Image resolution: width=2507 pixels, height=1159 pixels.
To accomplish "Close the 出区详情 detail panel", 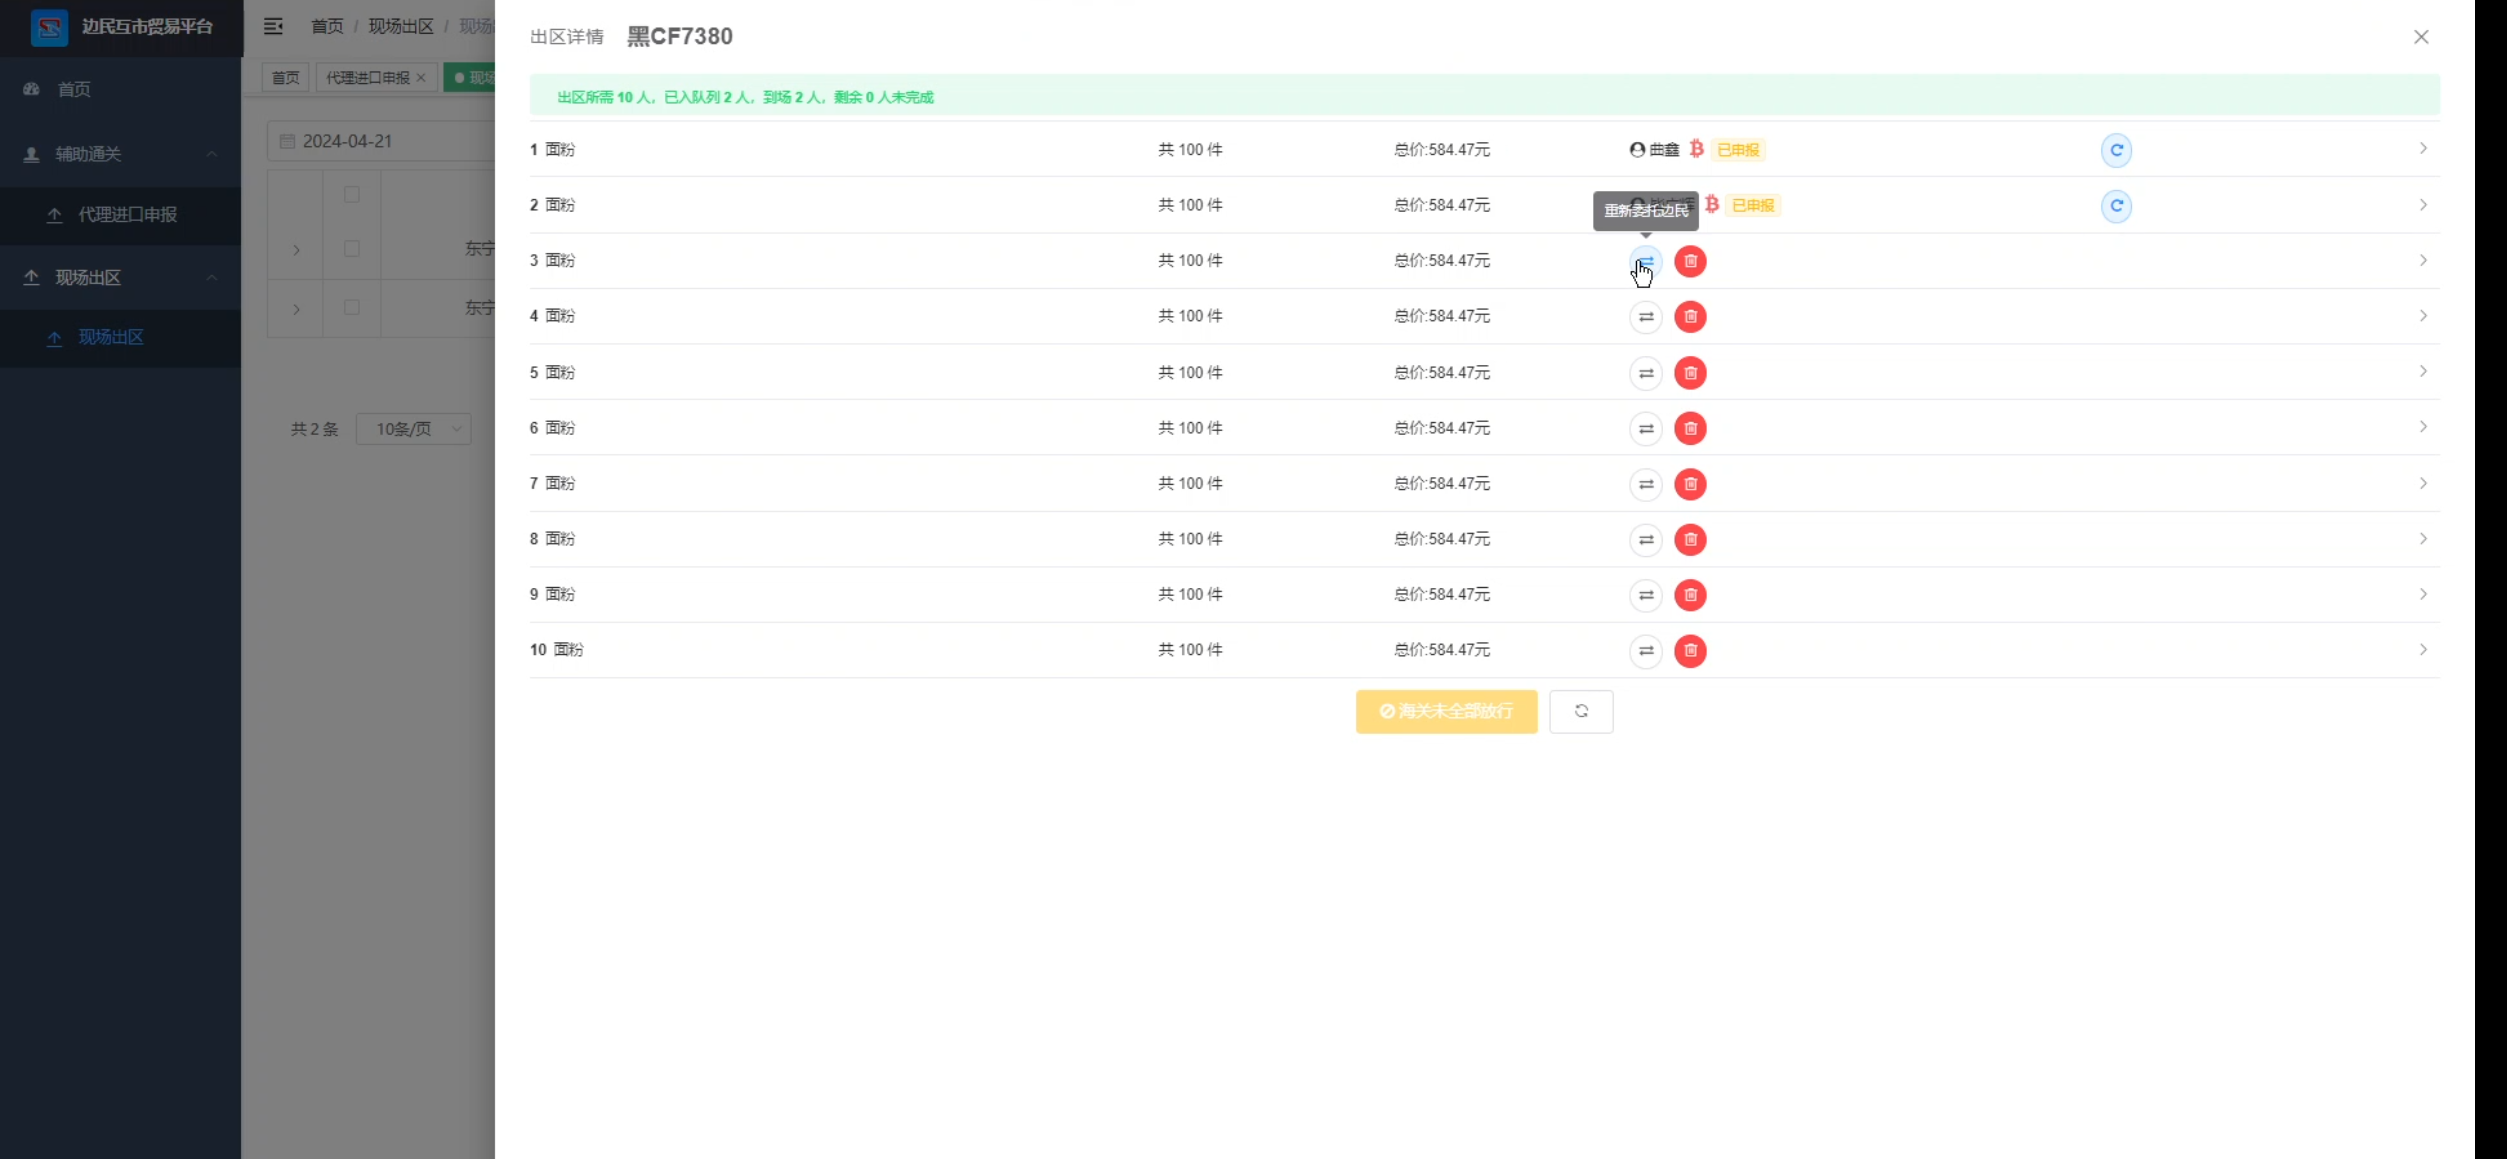I will point(2421,37).
